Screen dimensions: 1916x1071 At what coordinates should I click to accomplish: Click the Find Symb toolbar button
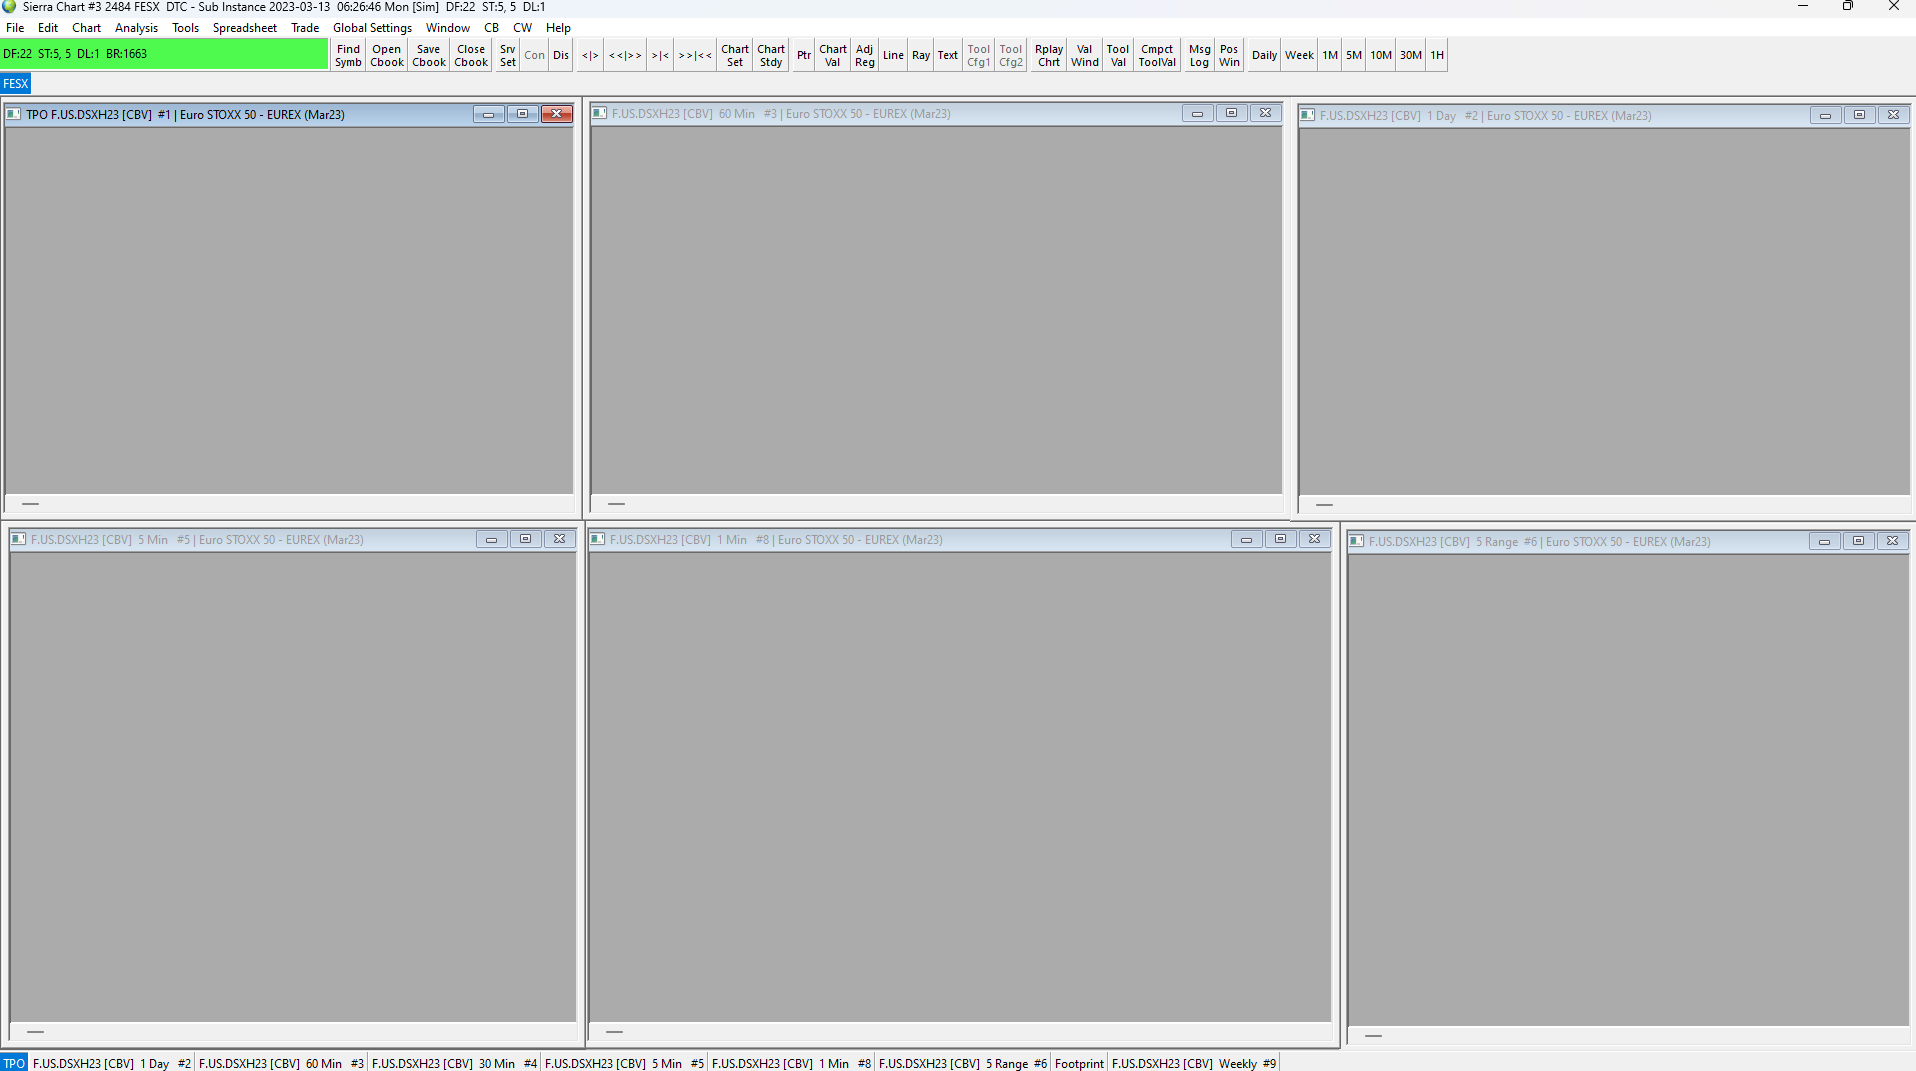point(348,55)
